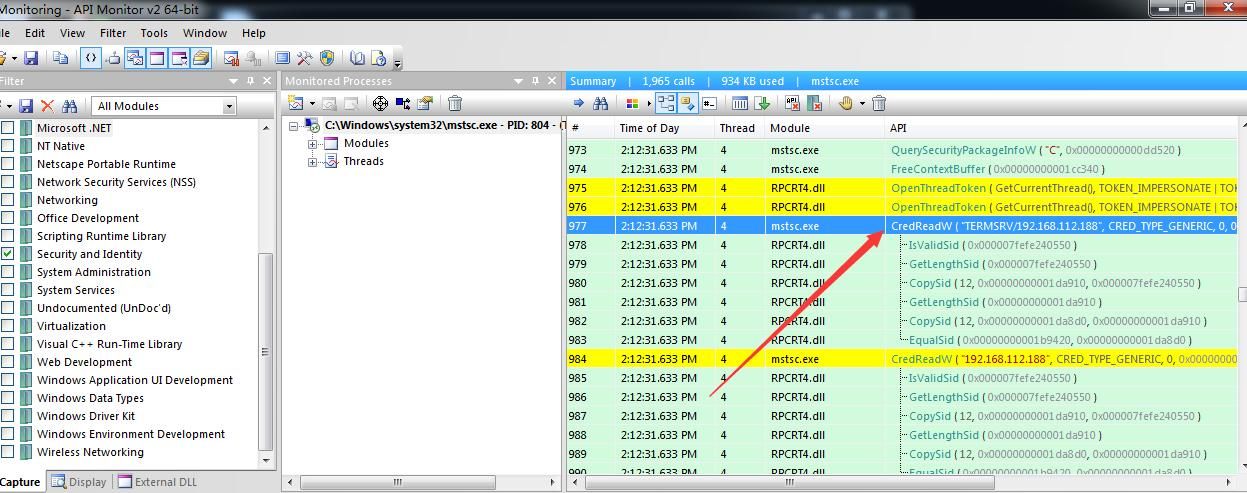The image size is (1247, 493).
Task: Expand the Modules tree node
Action: pos(312,143)
